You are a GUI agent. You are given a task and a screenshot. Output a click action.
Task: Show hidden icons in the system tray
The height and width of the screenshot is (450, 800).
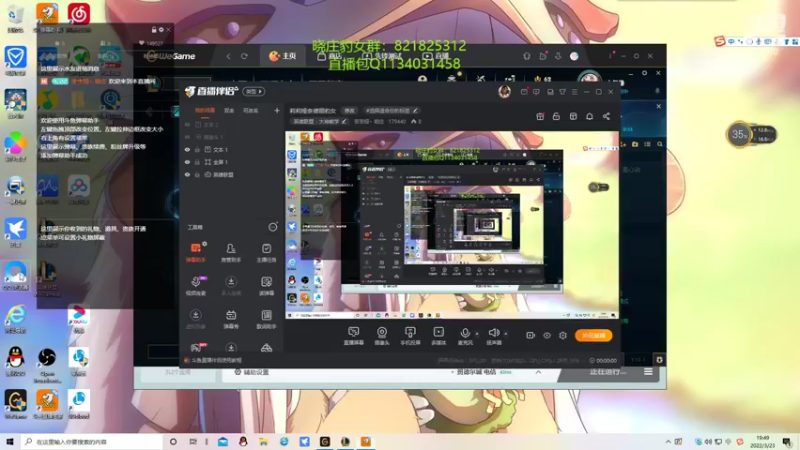[668, 442]
